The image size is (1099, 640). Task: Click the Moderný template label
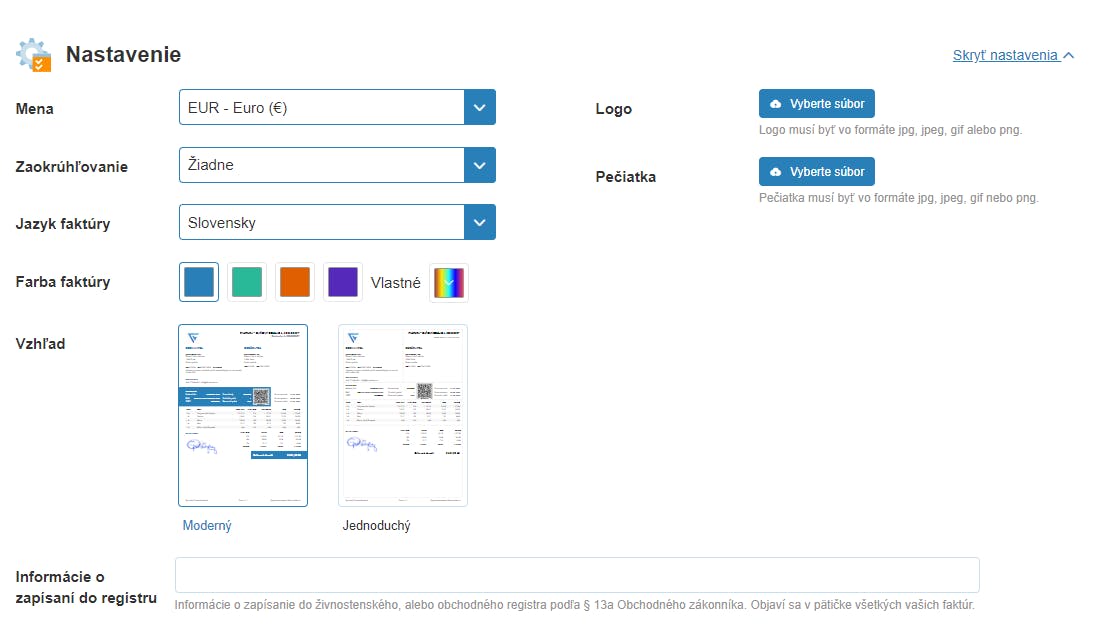[x=207, y=525]
